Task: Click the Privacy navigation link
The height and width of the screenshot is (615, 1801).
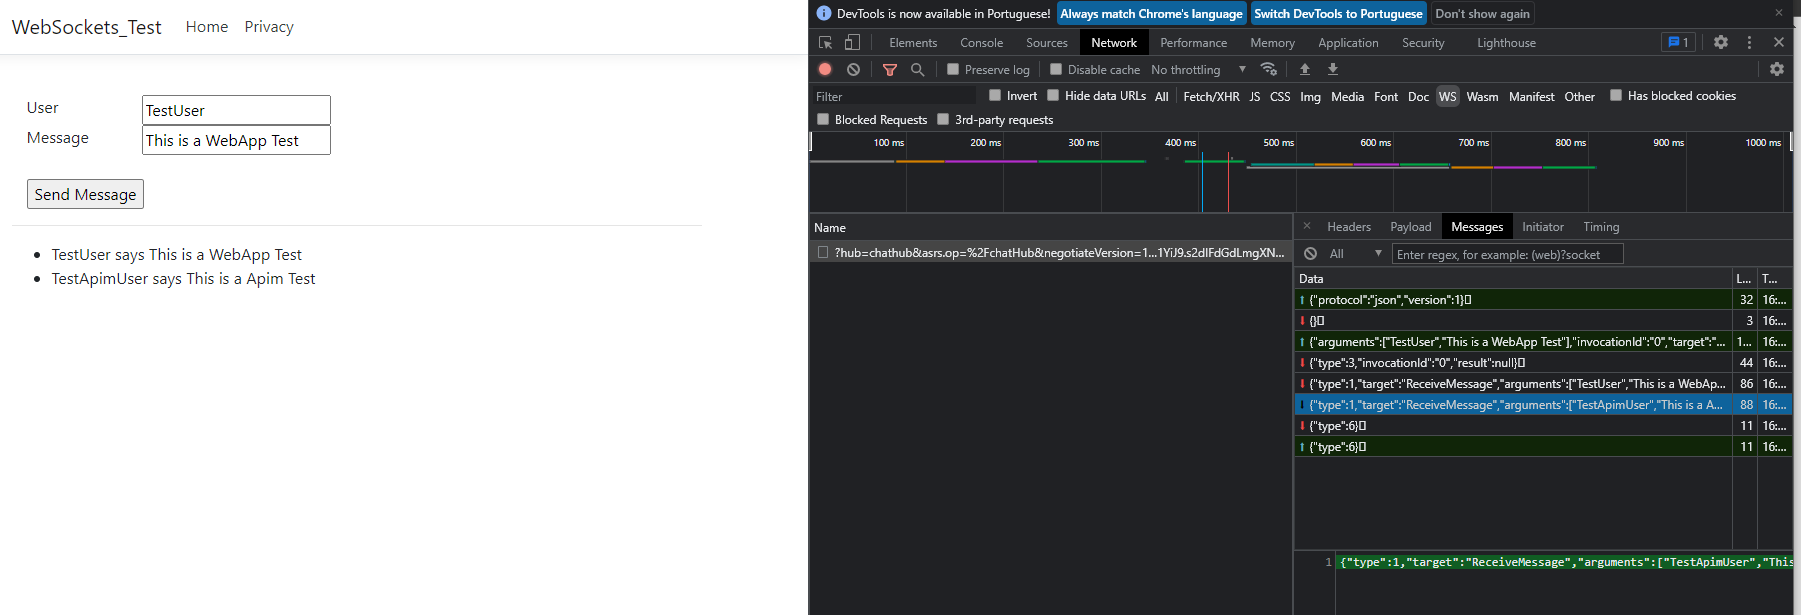Action: (269, 27)
